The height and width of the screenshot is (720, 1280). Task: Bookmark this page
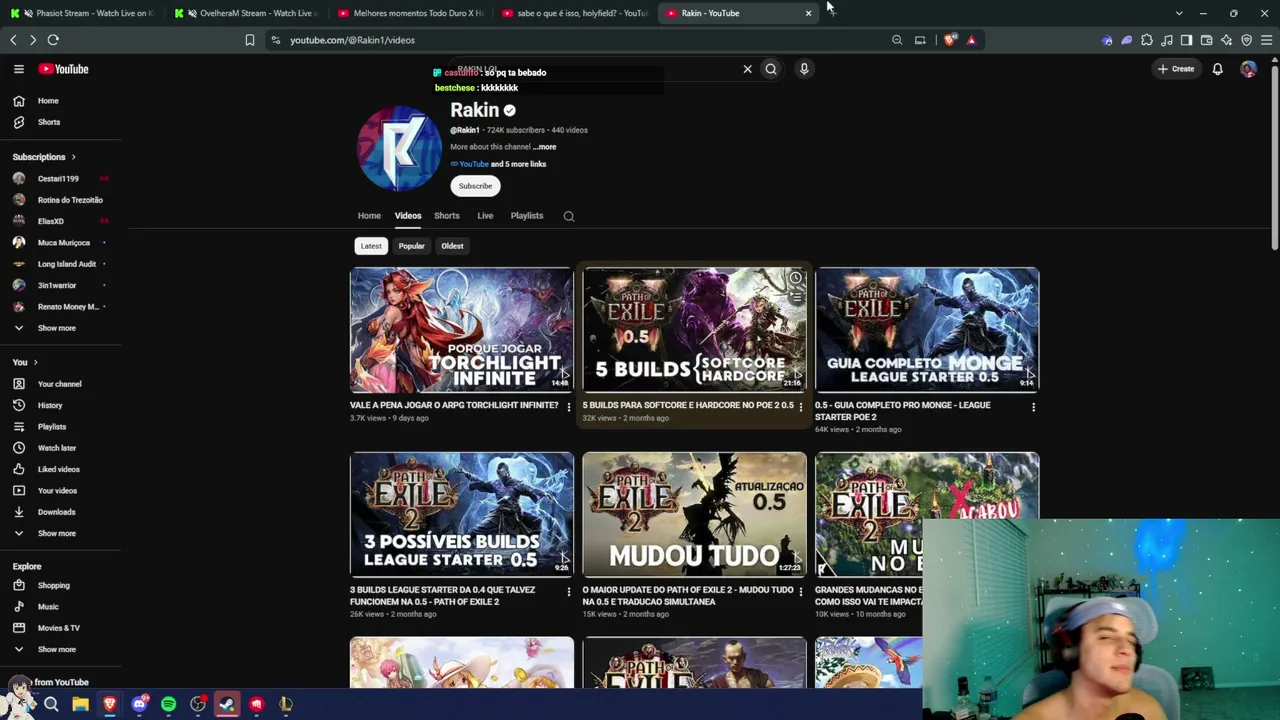[x=250, y=40]
